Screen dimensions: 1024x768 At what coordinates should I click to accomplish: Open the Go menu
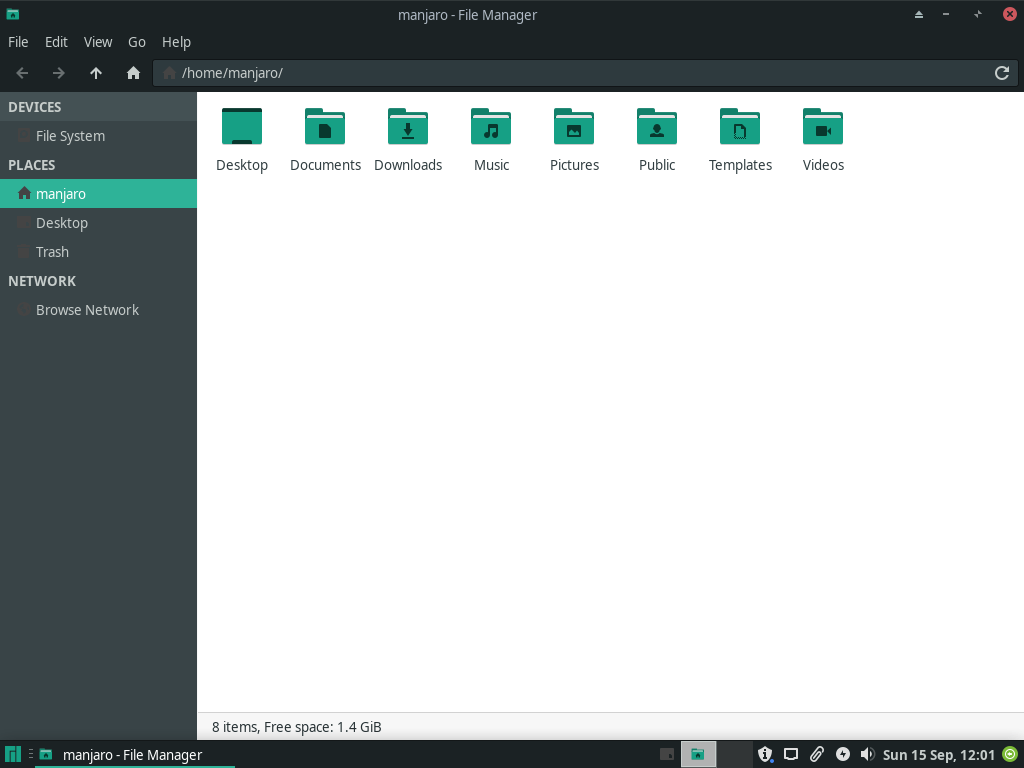(x=136, y=42)
